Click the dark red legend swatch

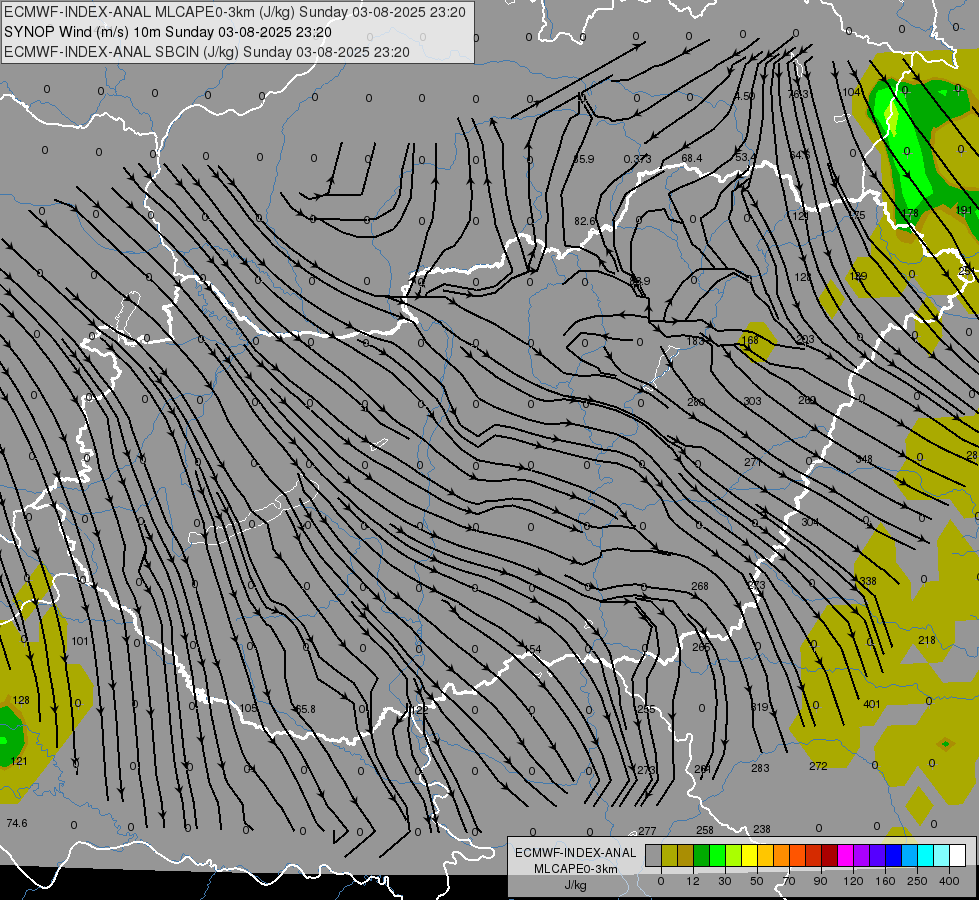829,855
